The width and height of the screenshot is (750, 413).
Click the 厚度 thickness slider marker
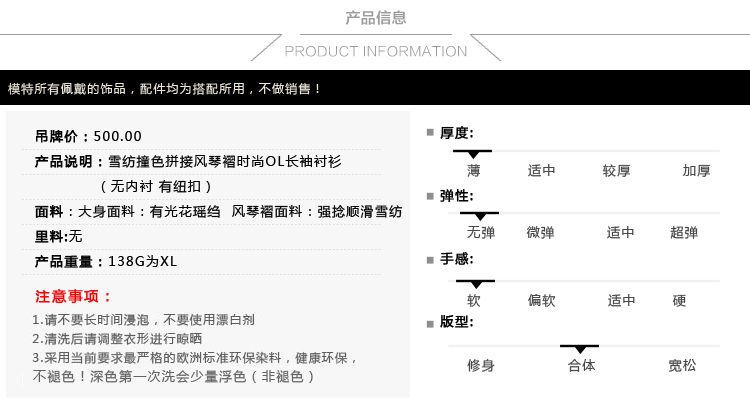(x=473, y=154)
